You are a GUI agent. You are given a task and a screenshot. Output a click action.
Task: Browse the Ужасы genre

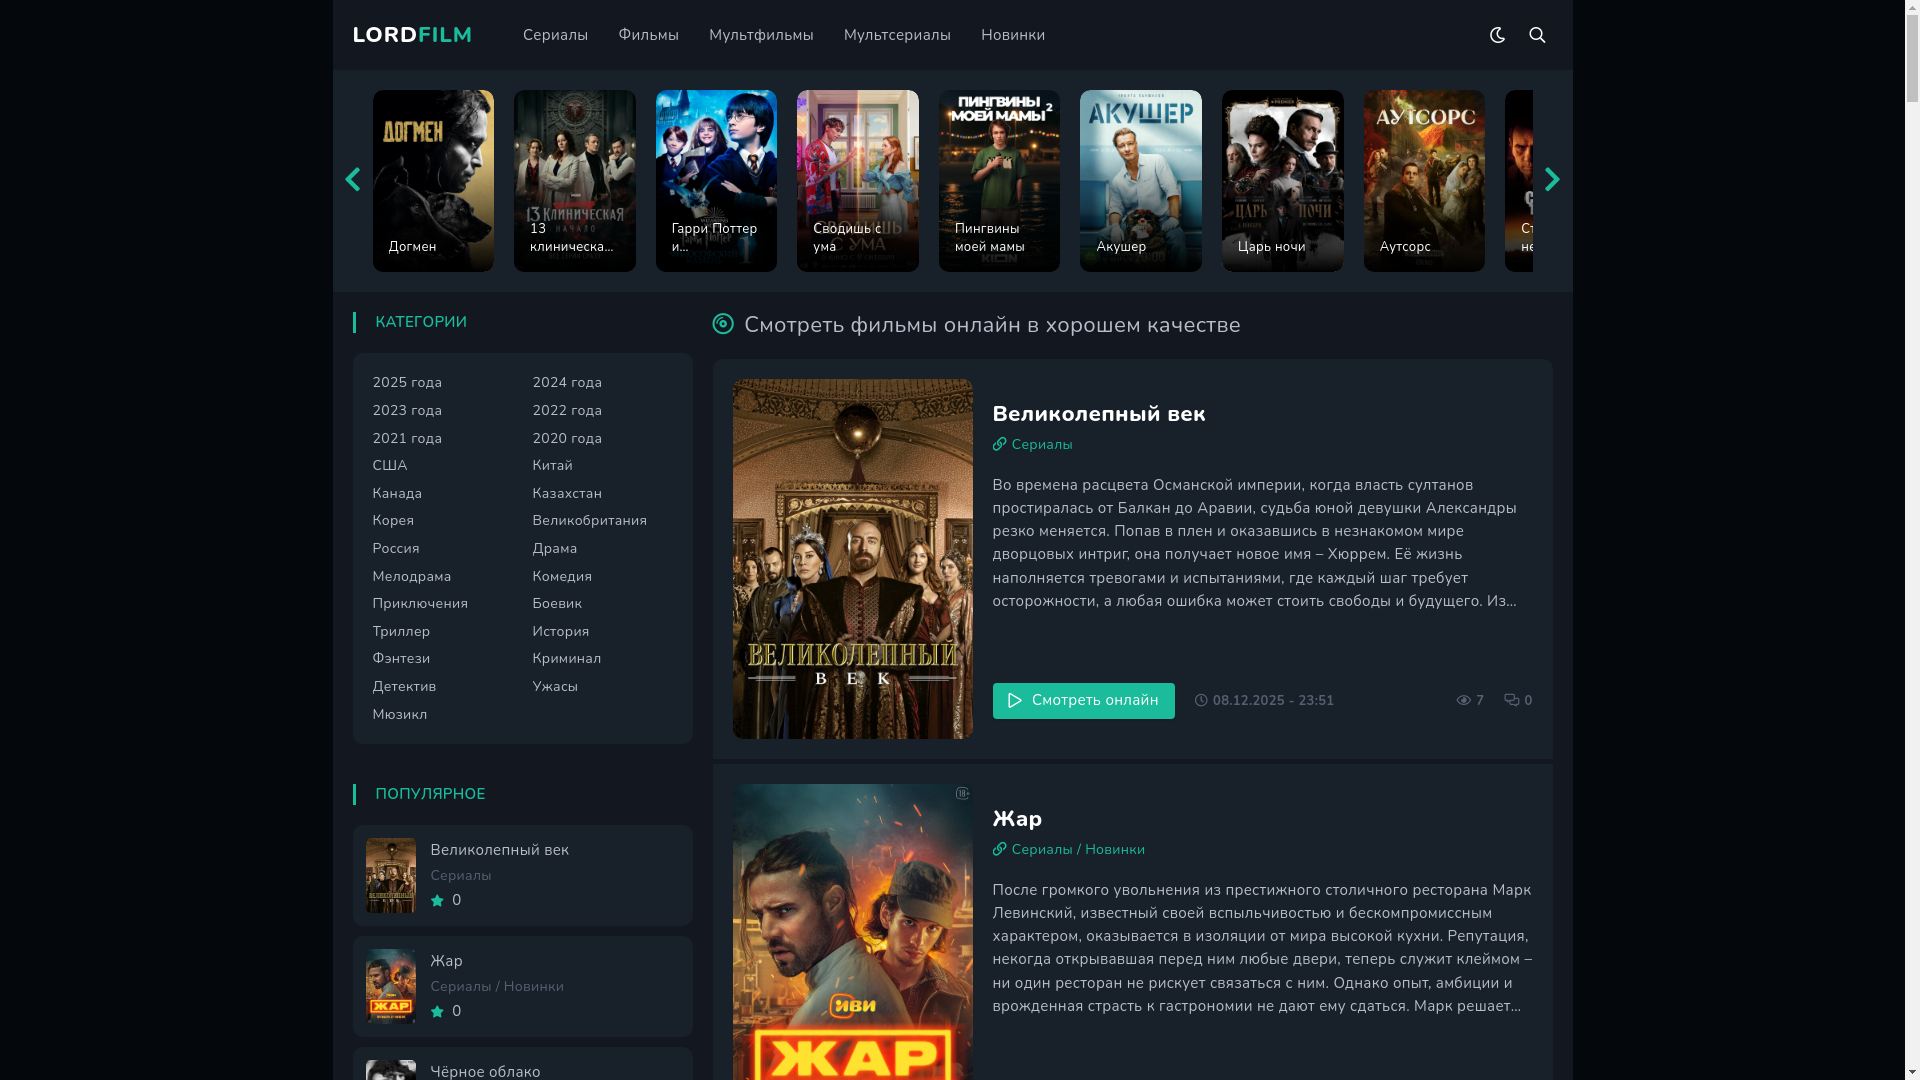555,687
